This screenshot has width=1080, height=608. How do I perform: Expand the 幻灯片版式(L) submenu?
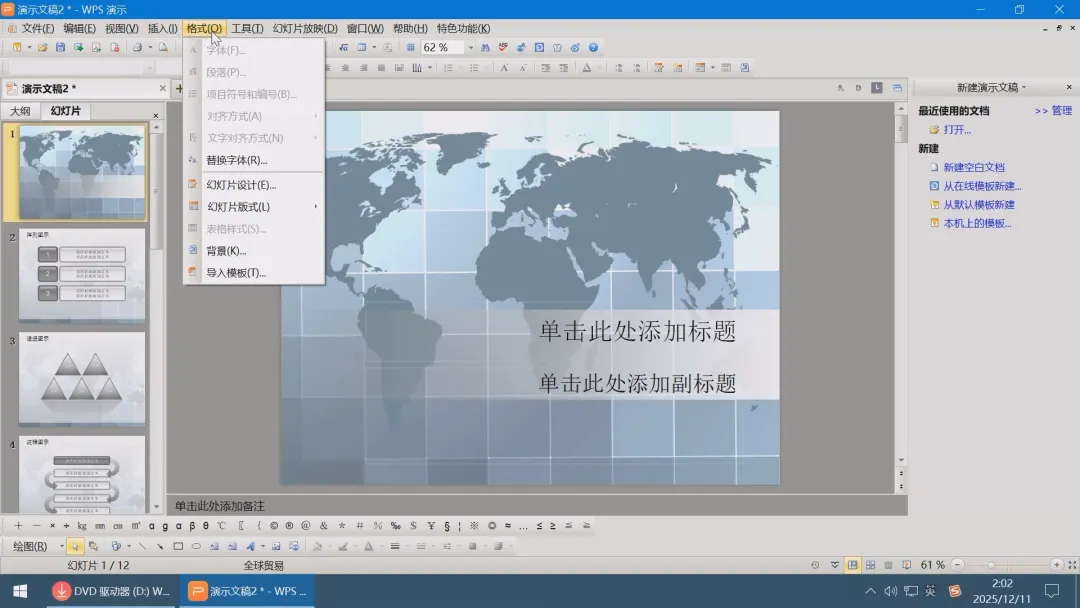click(254, 207)
